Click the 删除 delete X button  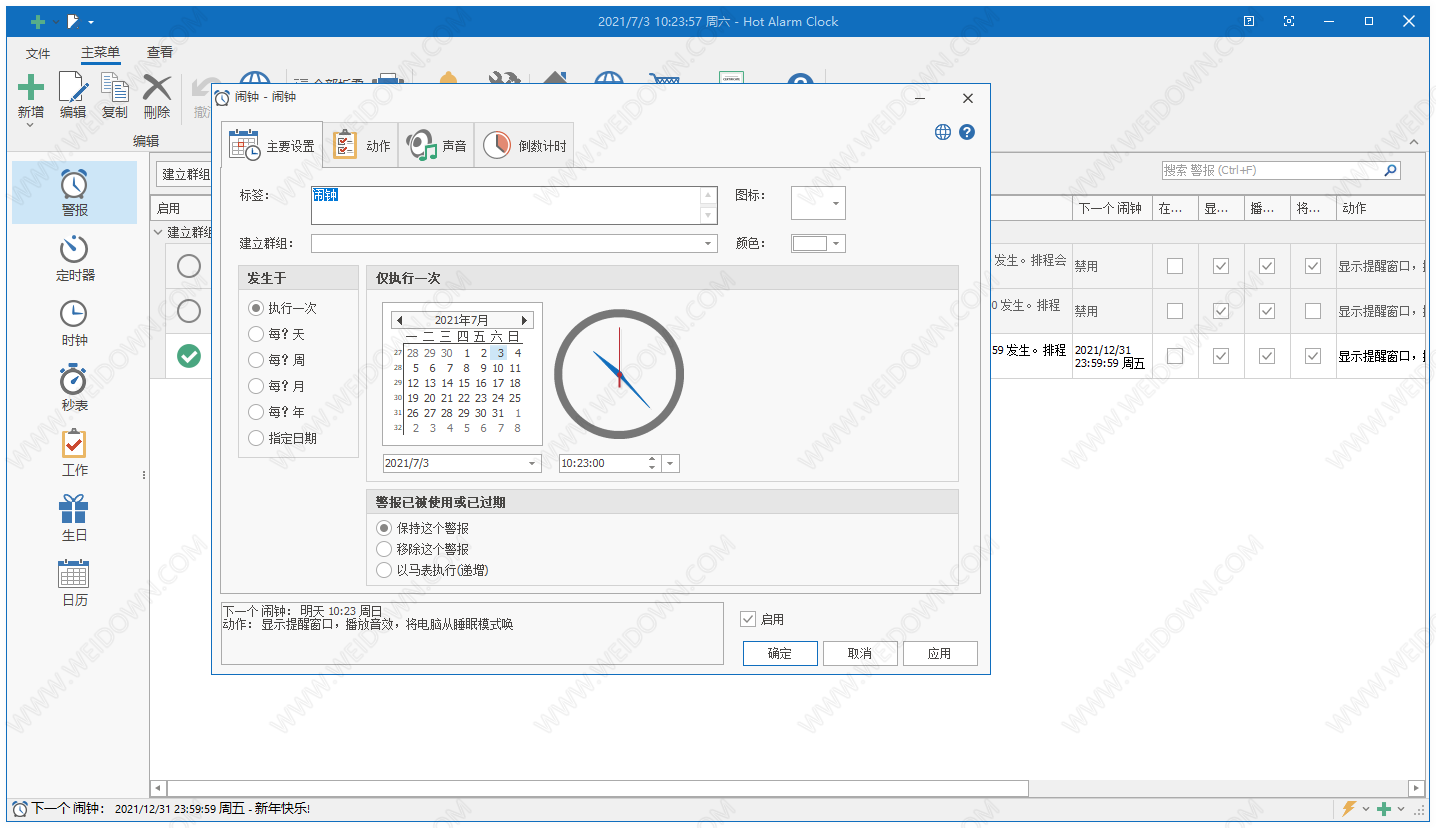157,96
